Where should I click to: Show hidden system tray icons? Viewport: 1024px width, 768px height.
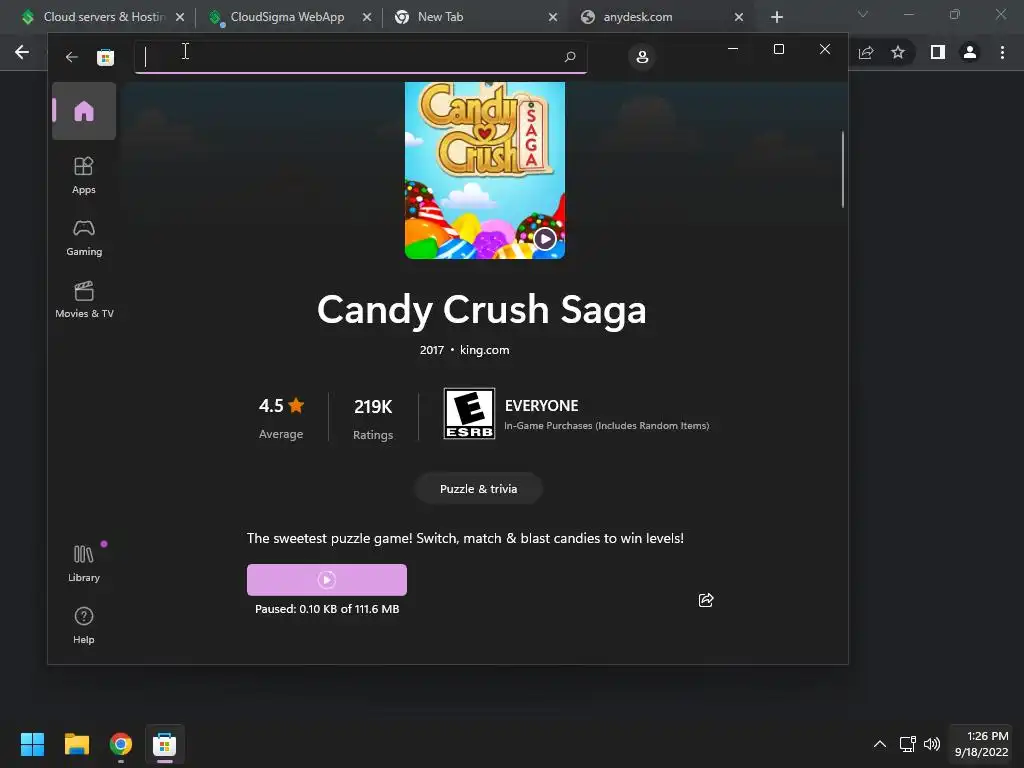coord(880,744)
